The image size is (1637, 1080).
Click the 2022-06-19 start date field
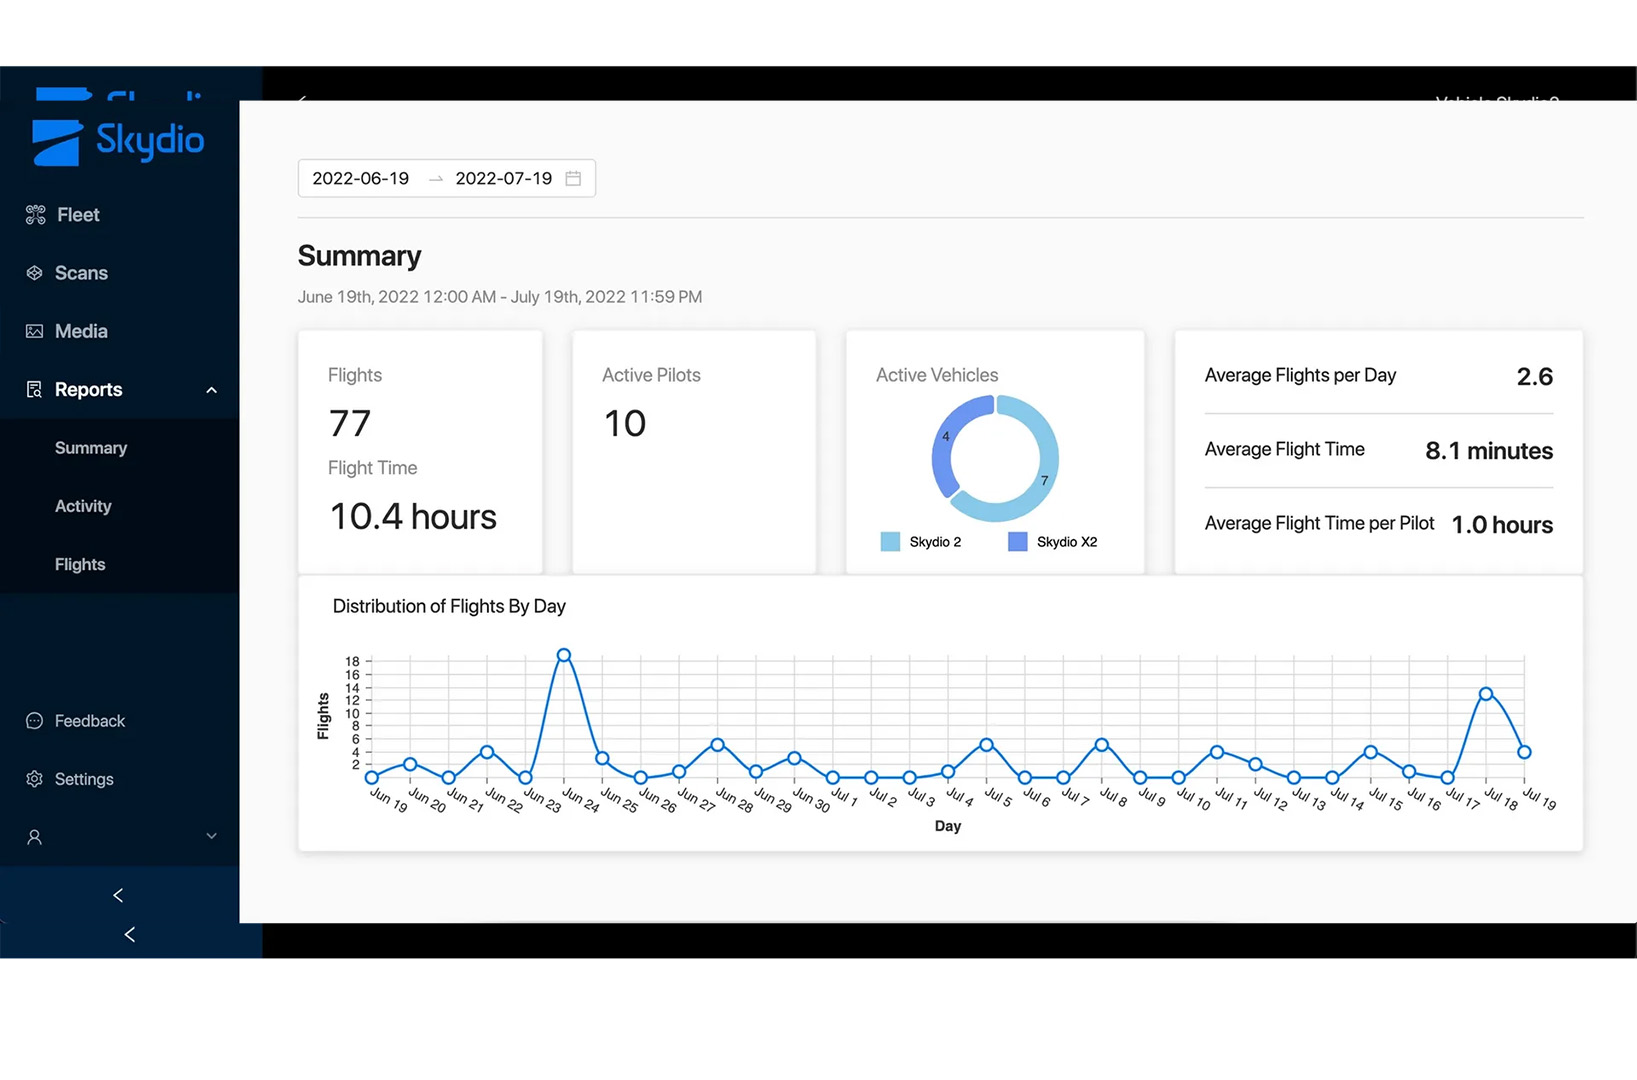pyautogui.click(x=360, y=178)
